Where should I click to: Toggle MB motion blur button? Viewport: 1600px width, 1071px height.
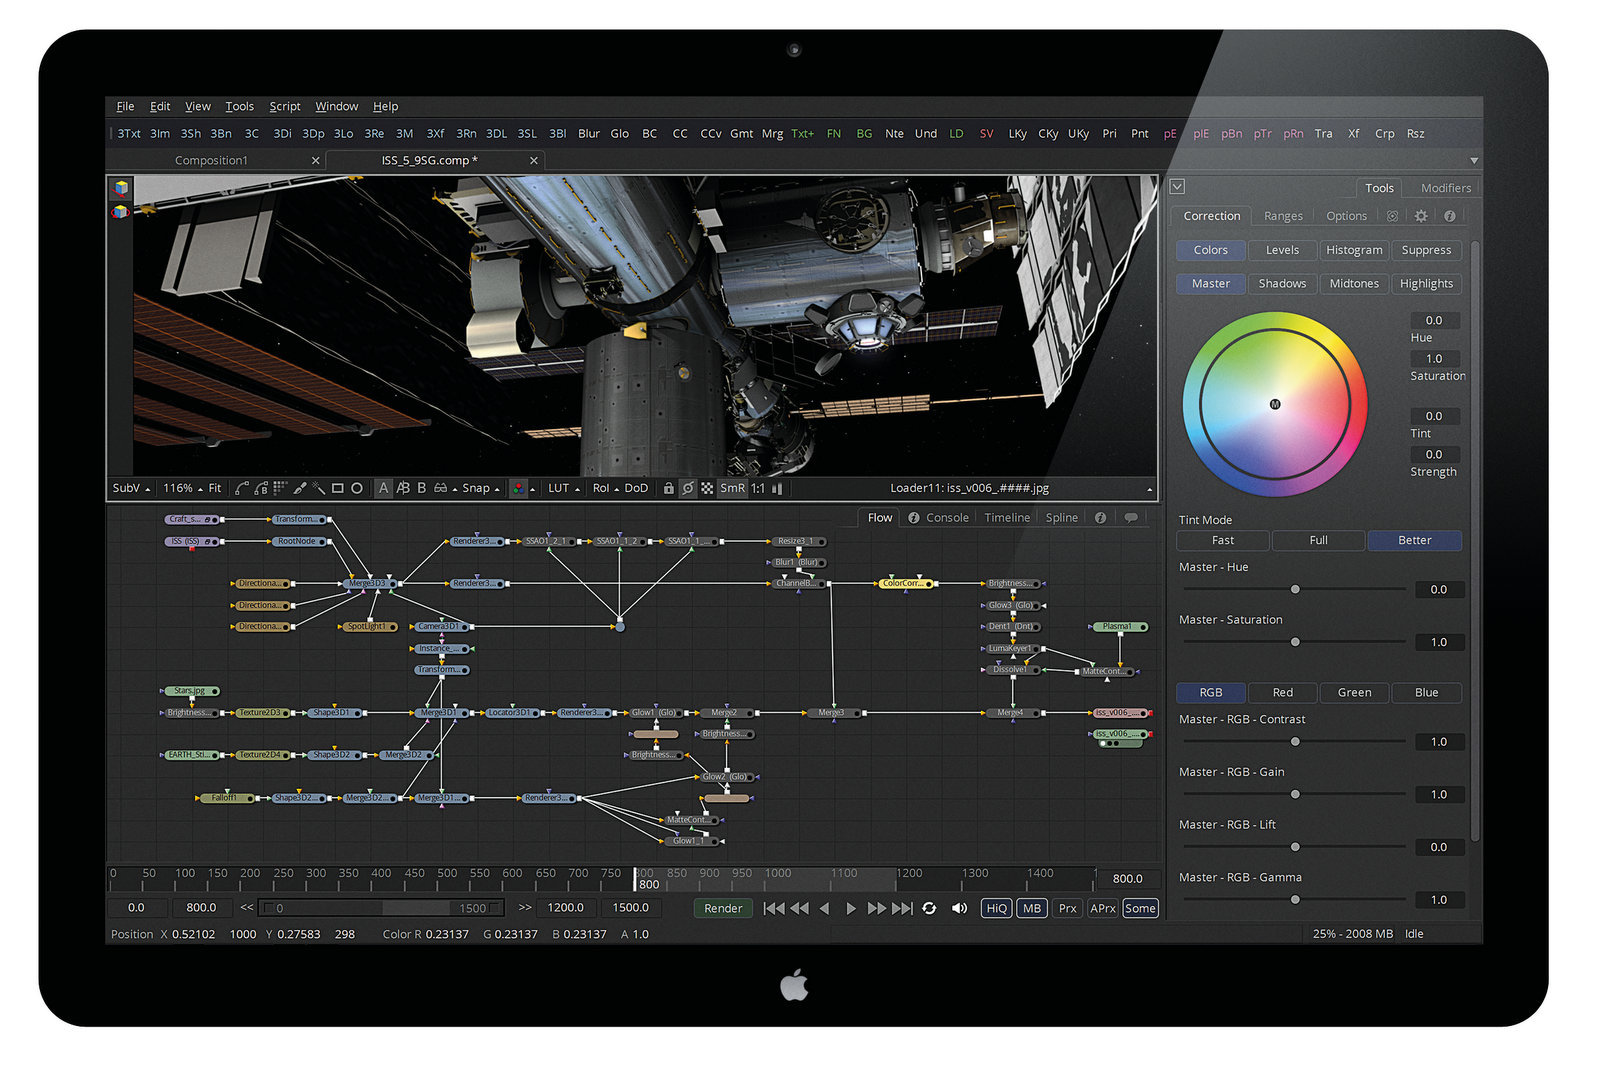(x=1031, y=908)
